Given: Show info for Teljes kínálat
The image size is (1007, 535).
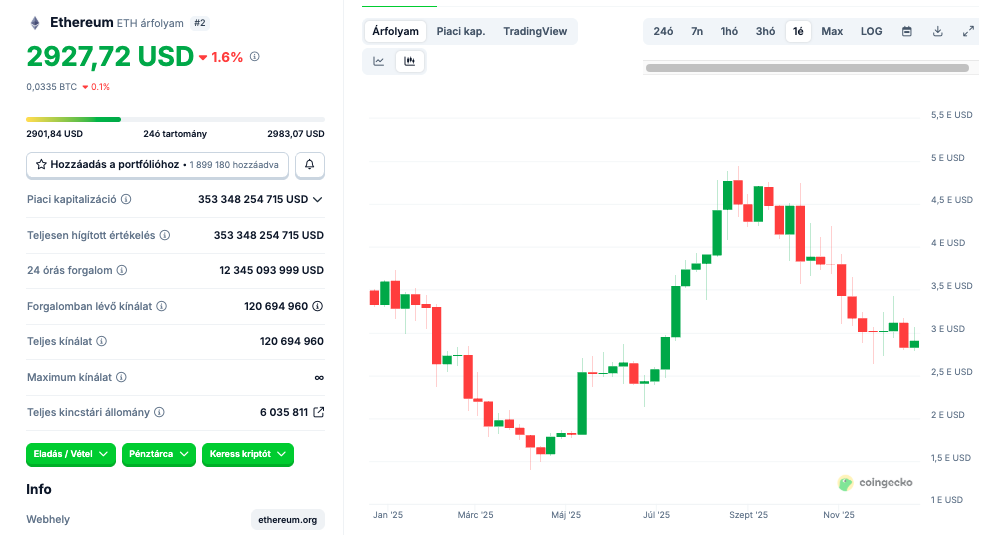Looking at the screenshot, I should (101, 341).
